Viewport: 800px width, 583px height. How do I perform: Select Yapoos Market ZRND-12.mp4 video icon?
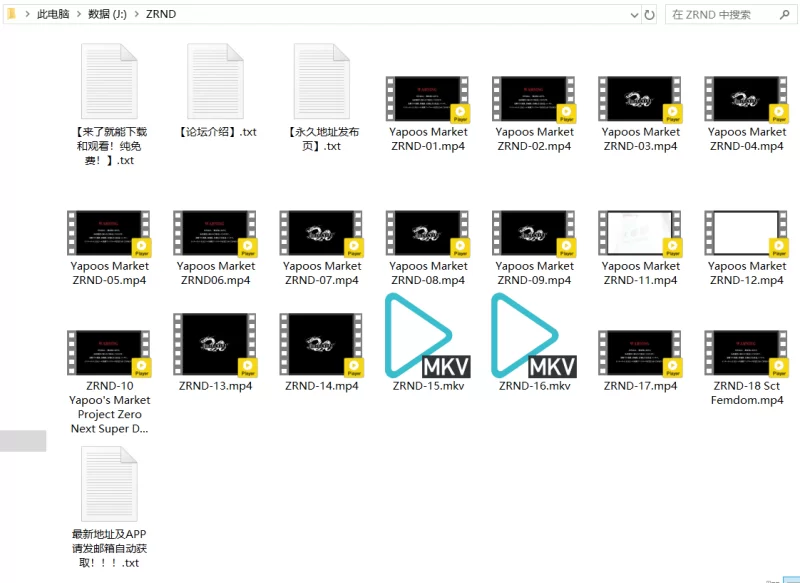point(746,234)
